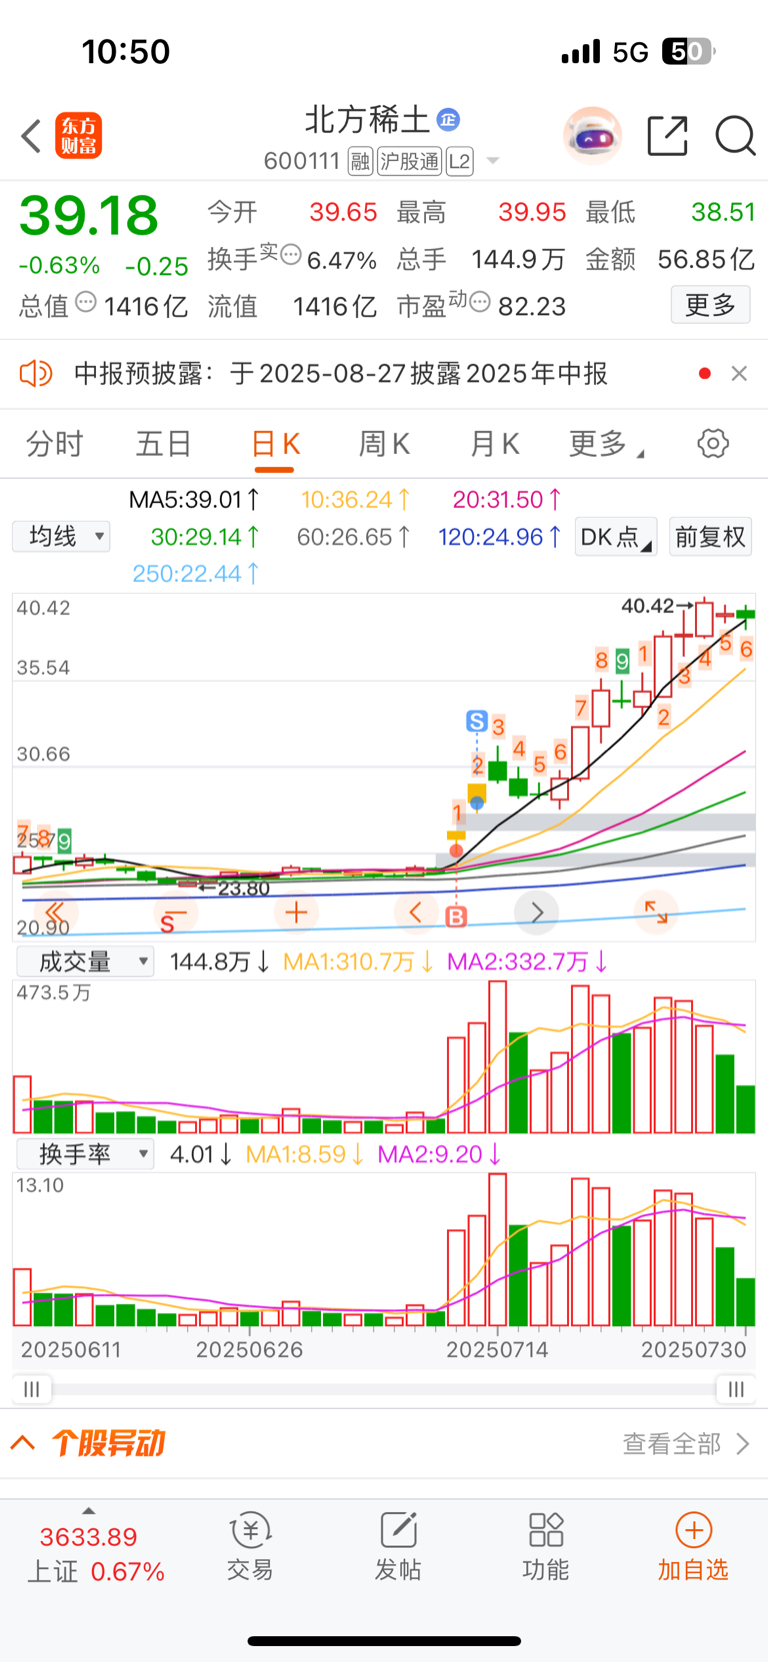Expand the 个股异动 section chevron
768x1663 pixels.
pyautogui.click(x=22, y=1443)
